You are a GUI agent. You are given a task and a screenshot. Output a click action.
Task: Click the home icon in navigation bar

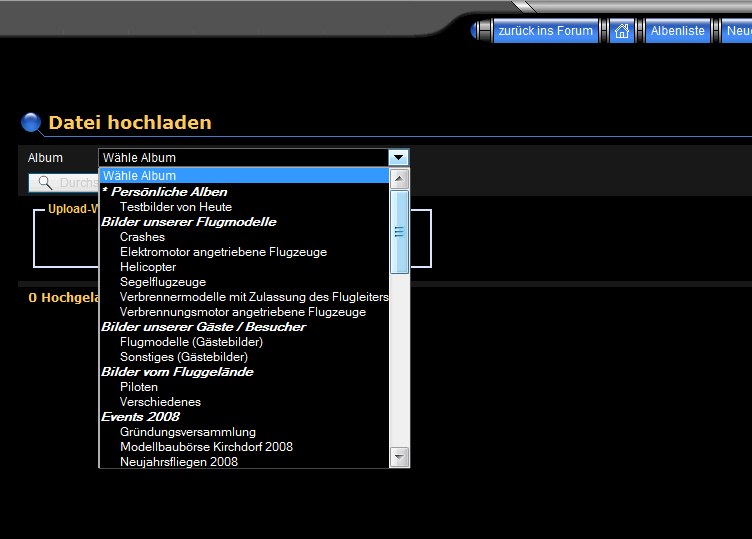[x=622, y=31]
